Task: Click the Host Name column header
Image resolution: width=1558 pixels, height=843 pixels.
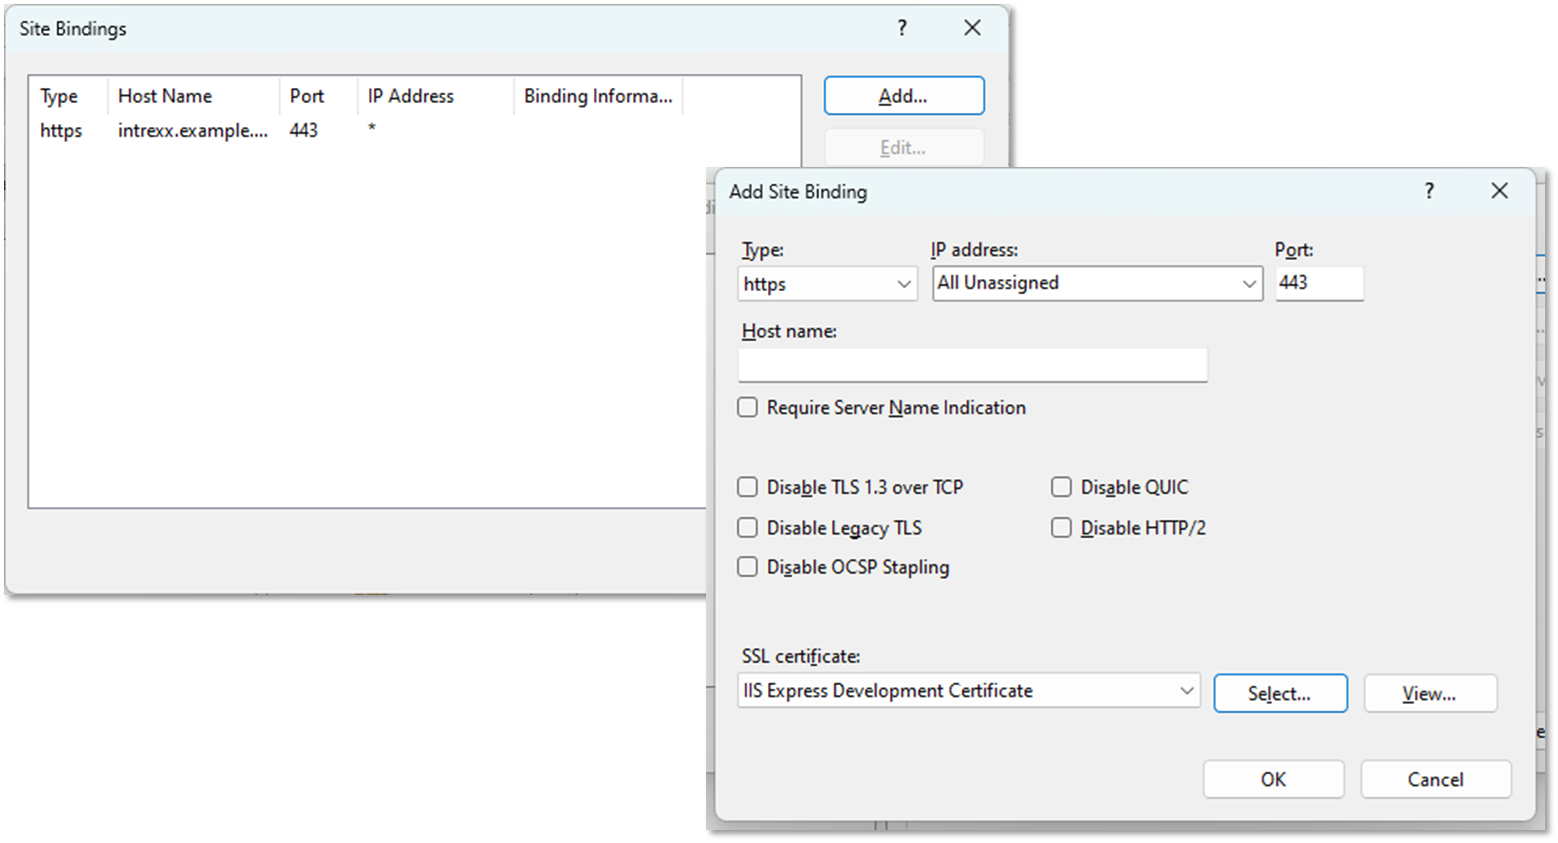Action: coord(165,96)
